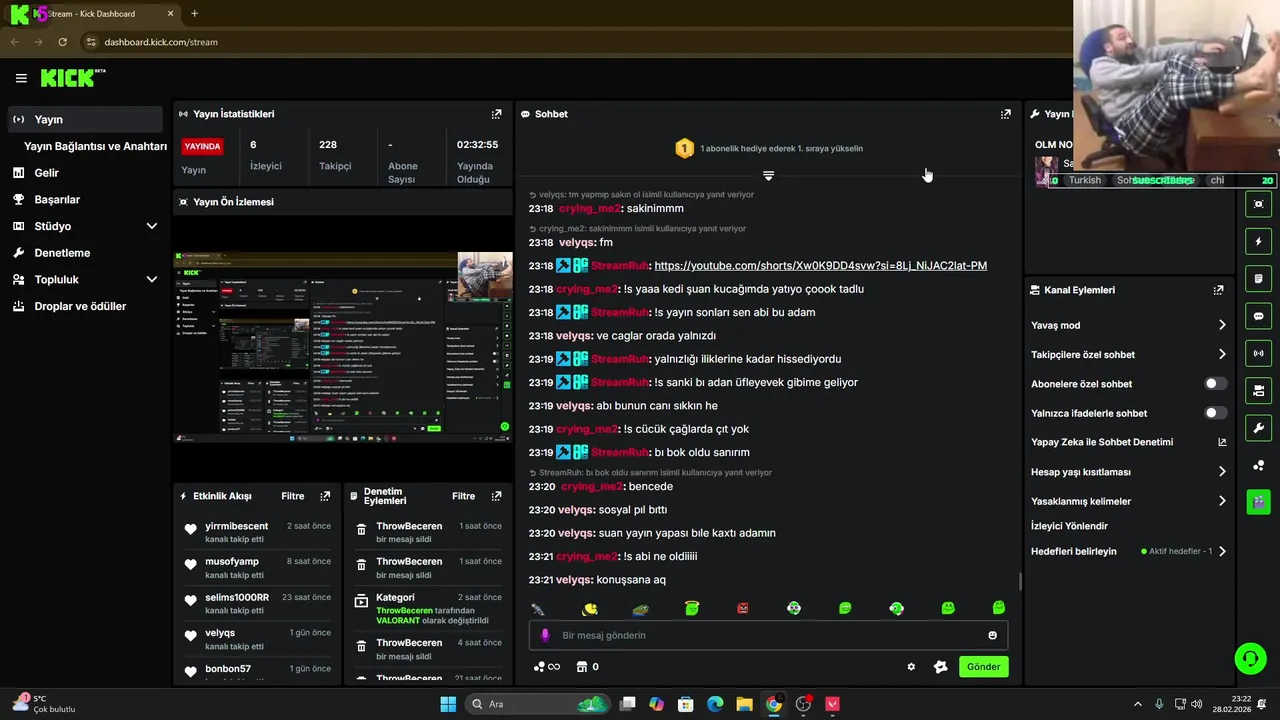Select the yellow bee emote
1280x720 pixels.
pyautogui.click(x=590, y=608)
